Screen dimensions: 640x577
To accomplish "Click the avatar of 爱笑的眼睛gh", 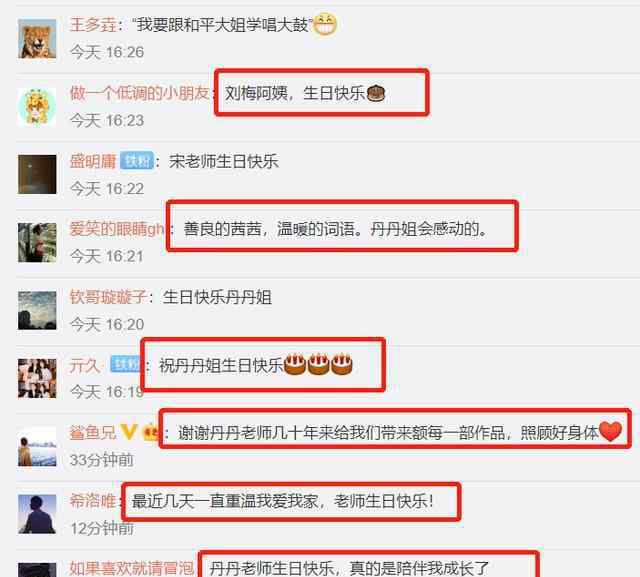I will tap(37, 242).
